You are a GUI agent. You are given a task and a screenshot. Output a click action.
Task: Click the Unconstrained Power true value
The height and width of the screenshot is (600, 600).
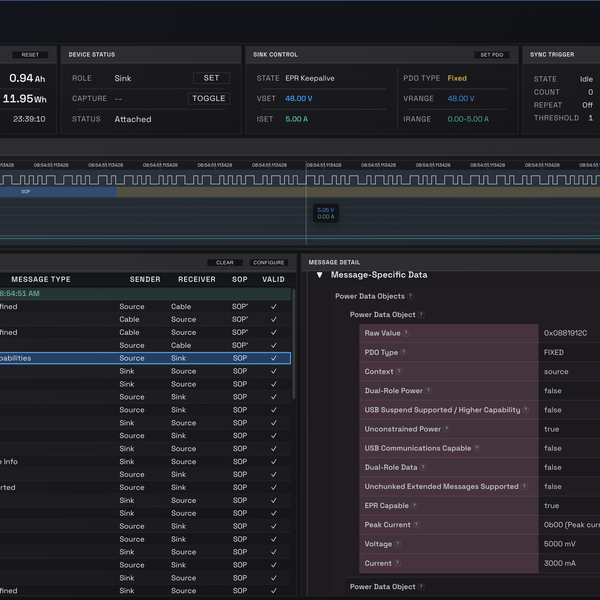click(551, 429)
